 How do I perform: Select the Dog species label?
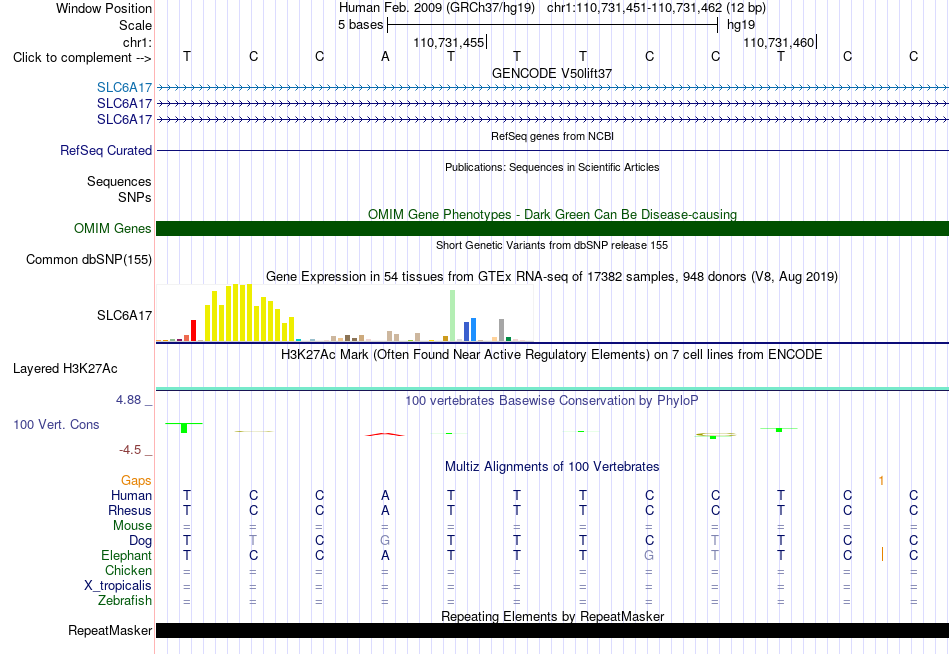(140, 540)
